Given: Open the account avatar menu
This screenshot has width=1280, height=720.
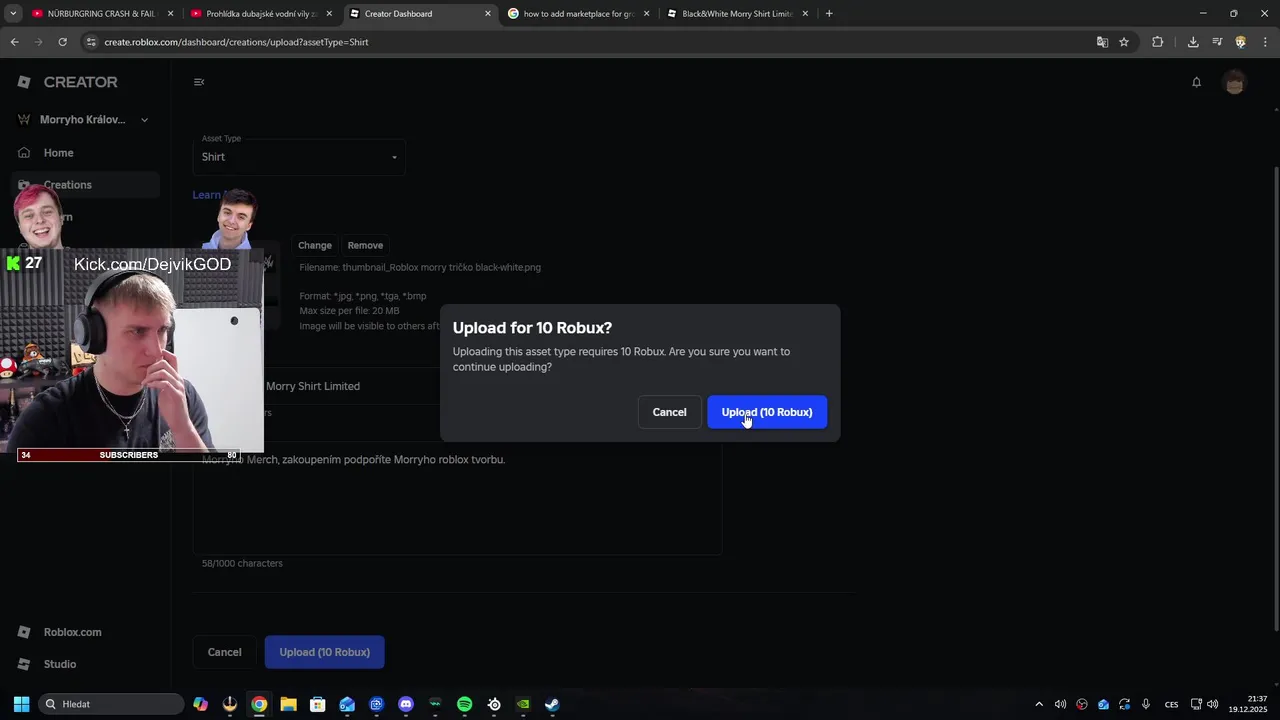Looking at the screenshot, I should coord(1234,82).
